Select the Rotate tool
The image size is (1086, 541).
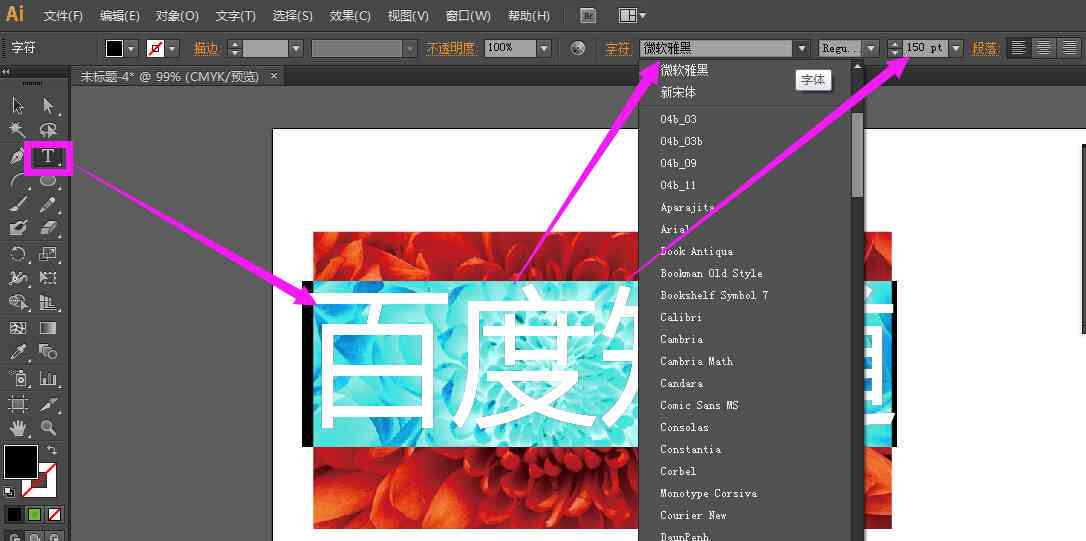(x=18, y=254)
